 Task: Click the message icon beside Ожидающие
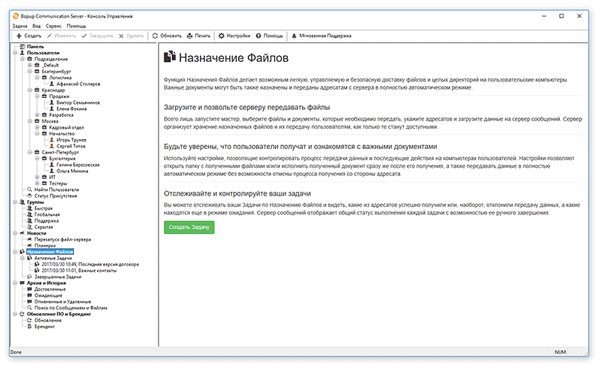pyautogui.click(x=29, y=295)
